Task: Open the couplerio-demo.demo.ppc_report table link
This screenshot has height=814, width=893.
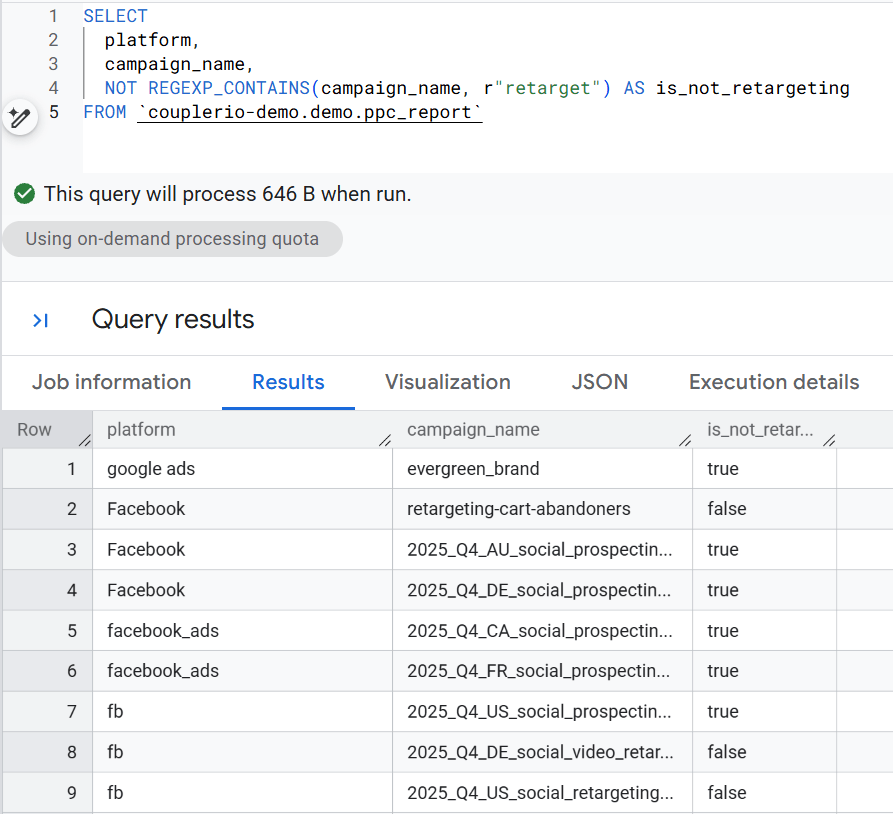Action: (x=309, y=112)
